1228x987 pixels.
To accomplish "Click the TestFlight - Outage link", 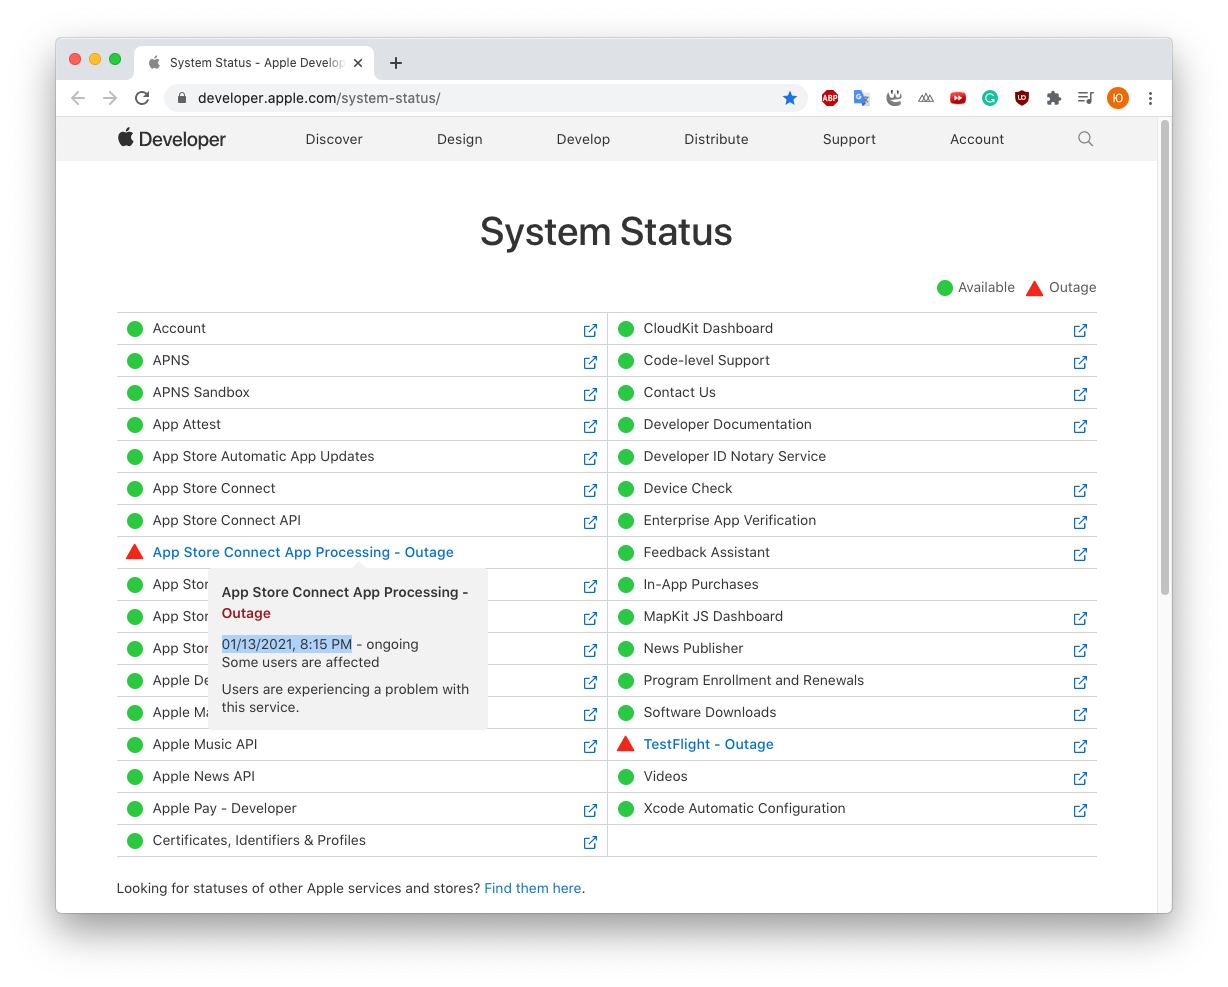I will click(708, 744).
